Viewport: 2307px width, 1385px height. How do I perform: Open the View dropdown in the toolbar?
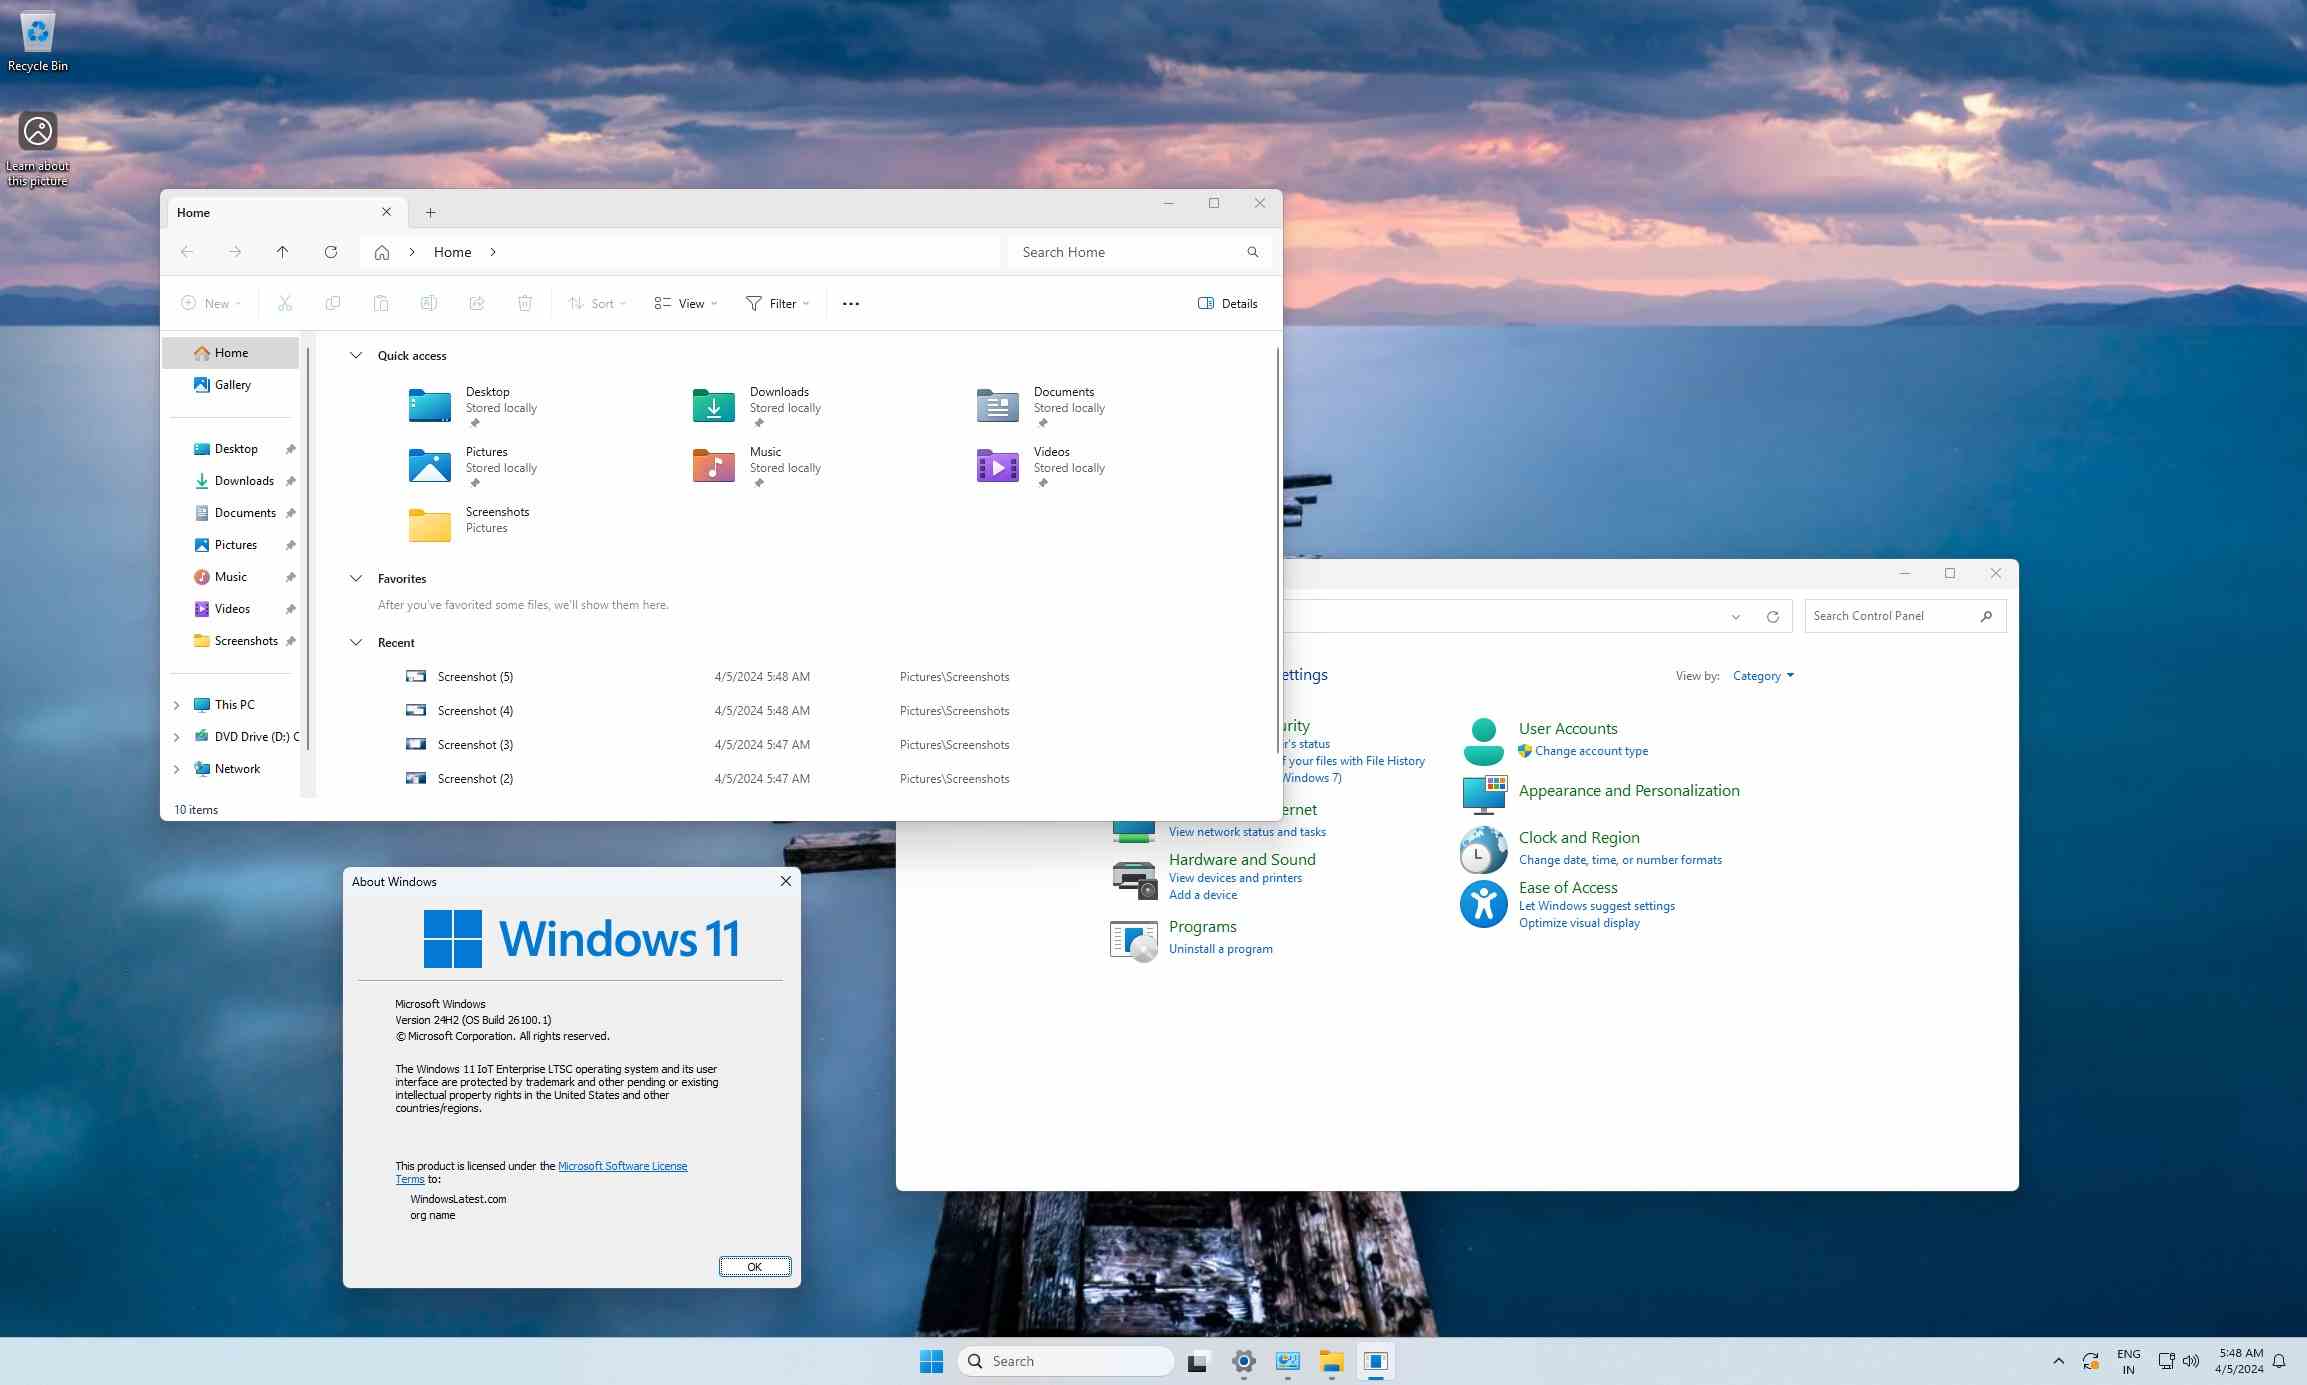[x=686, y=304]
